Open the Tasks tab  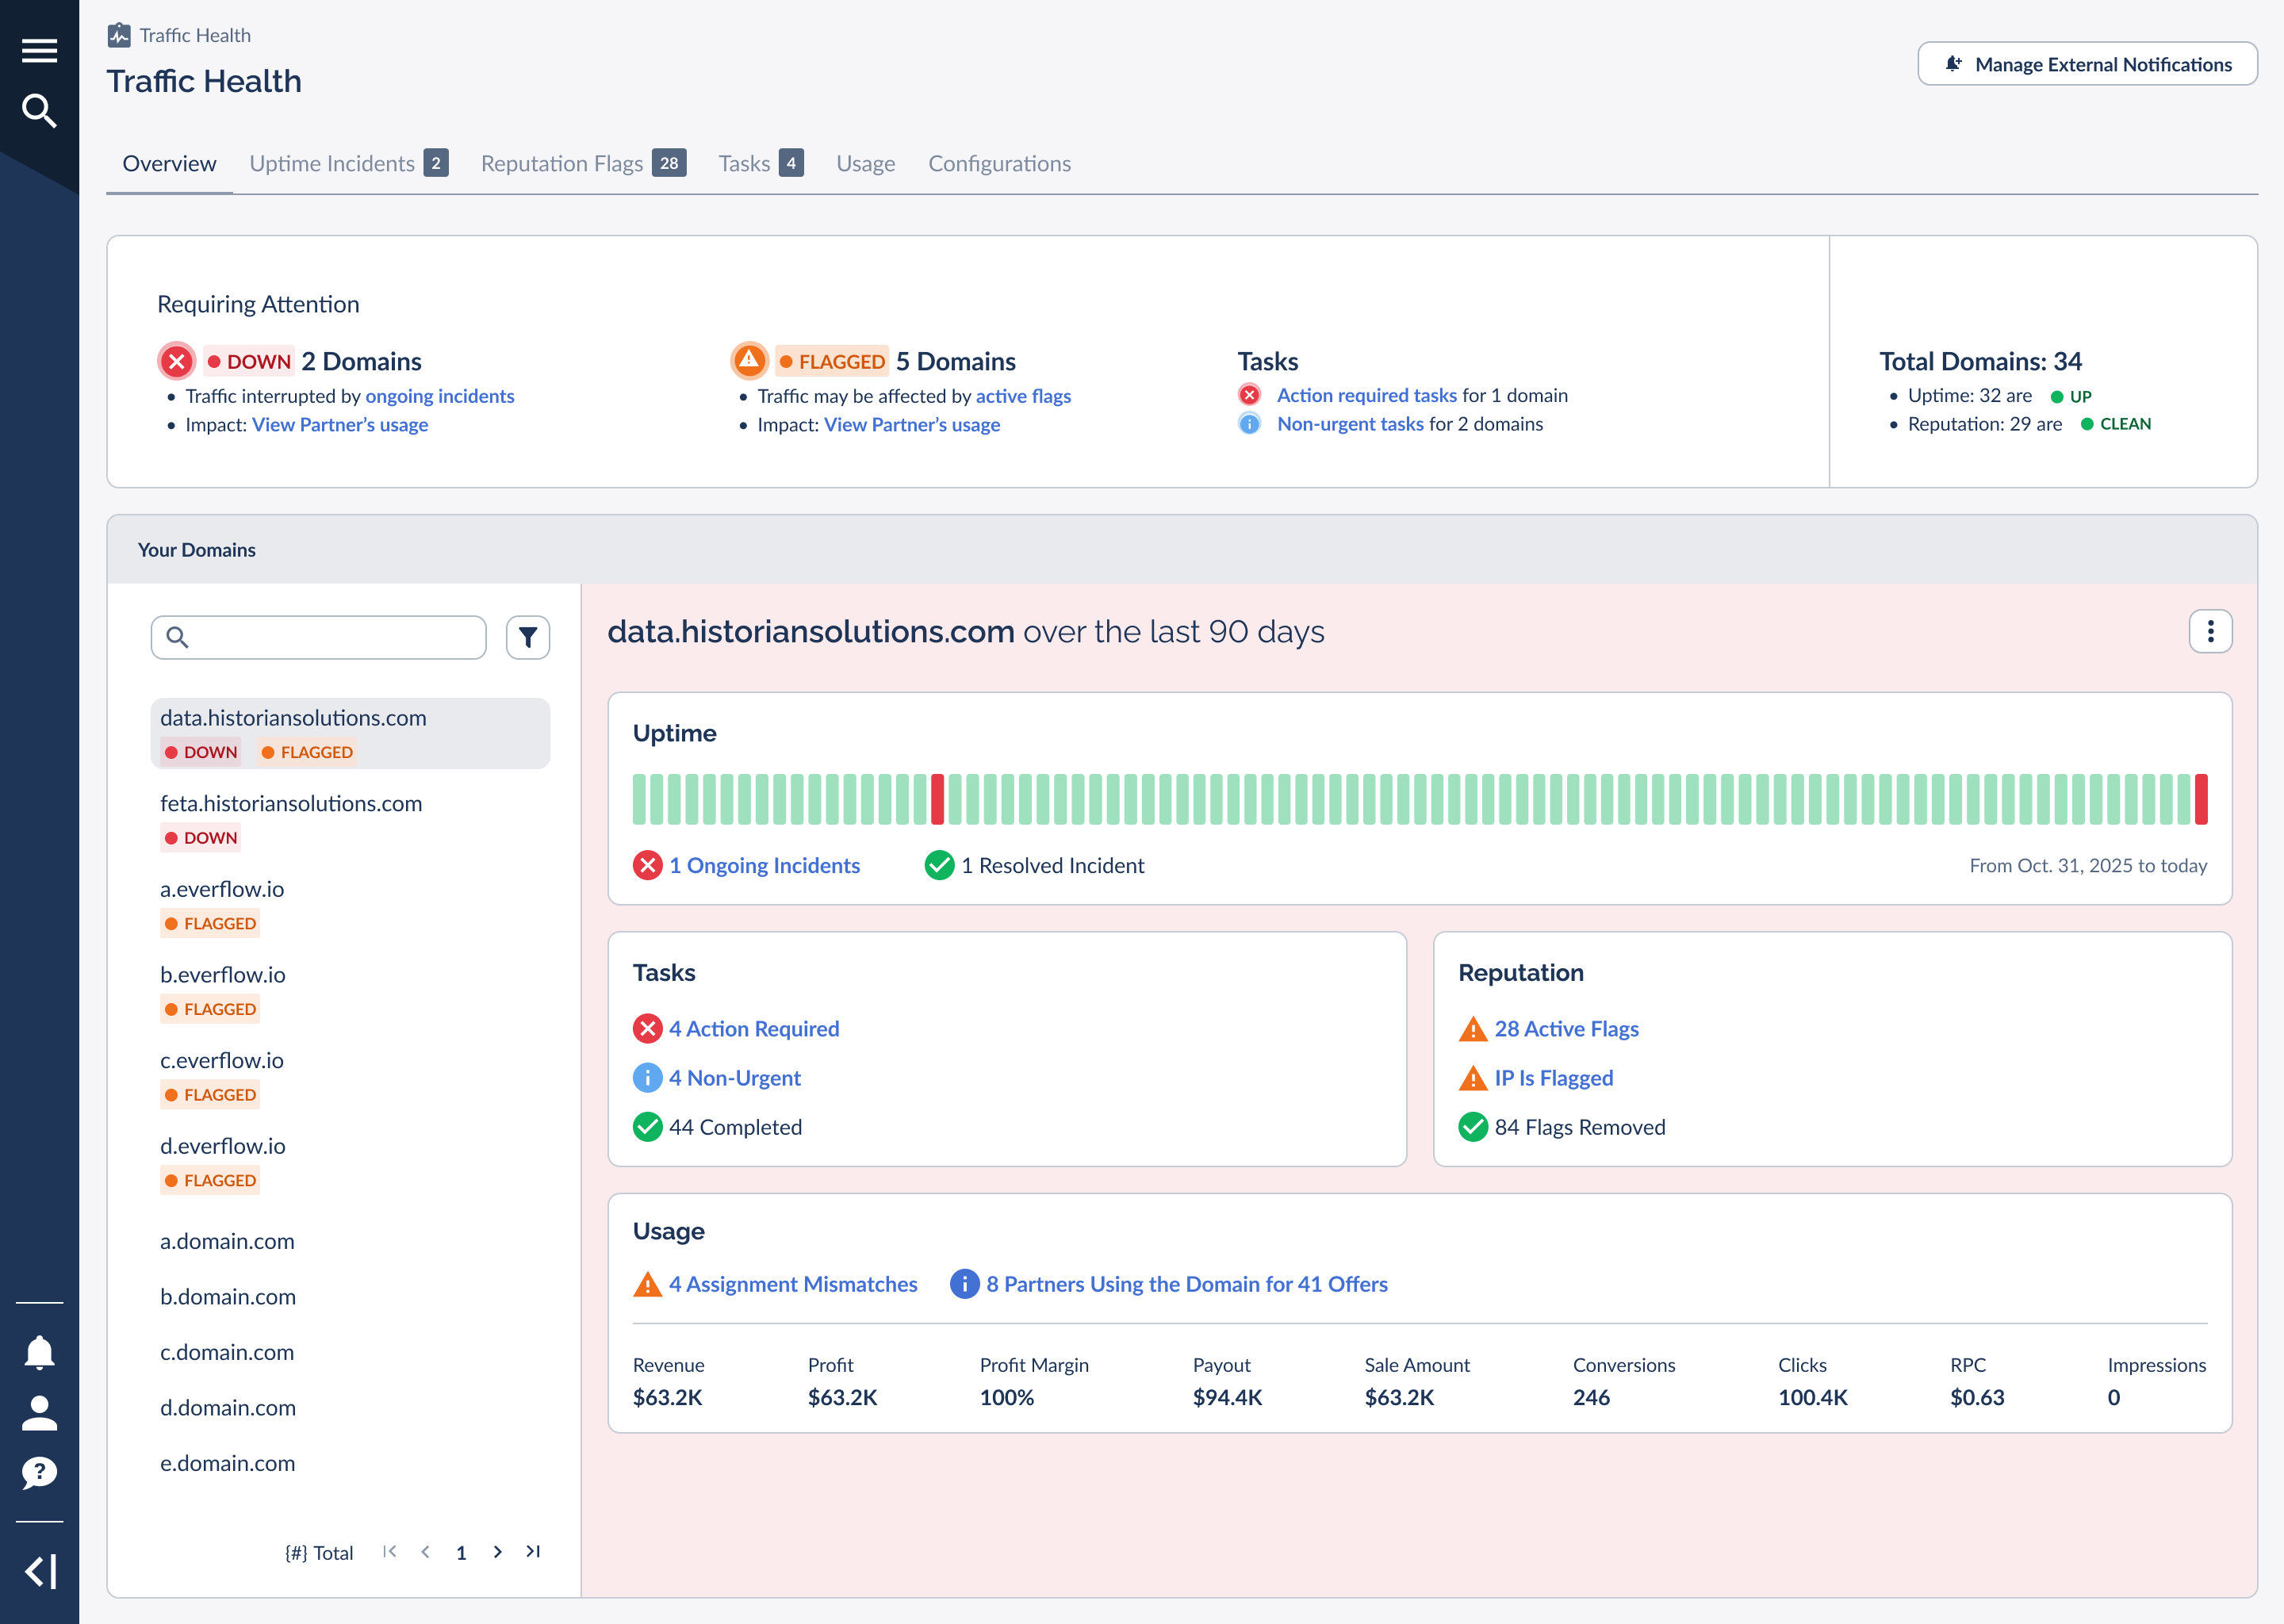click(x=760, y=163)
